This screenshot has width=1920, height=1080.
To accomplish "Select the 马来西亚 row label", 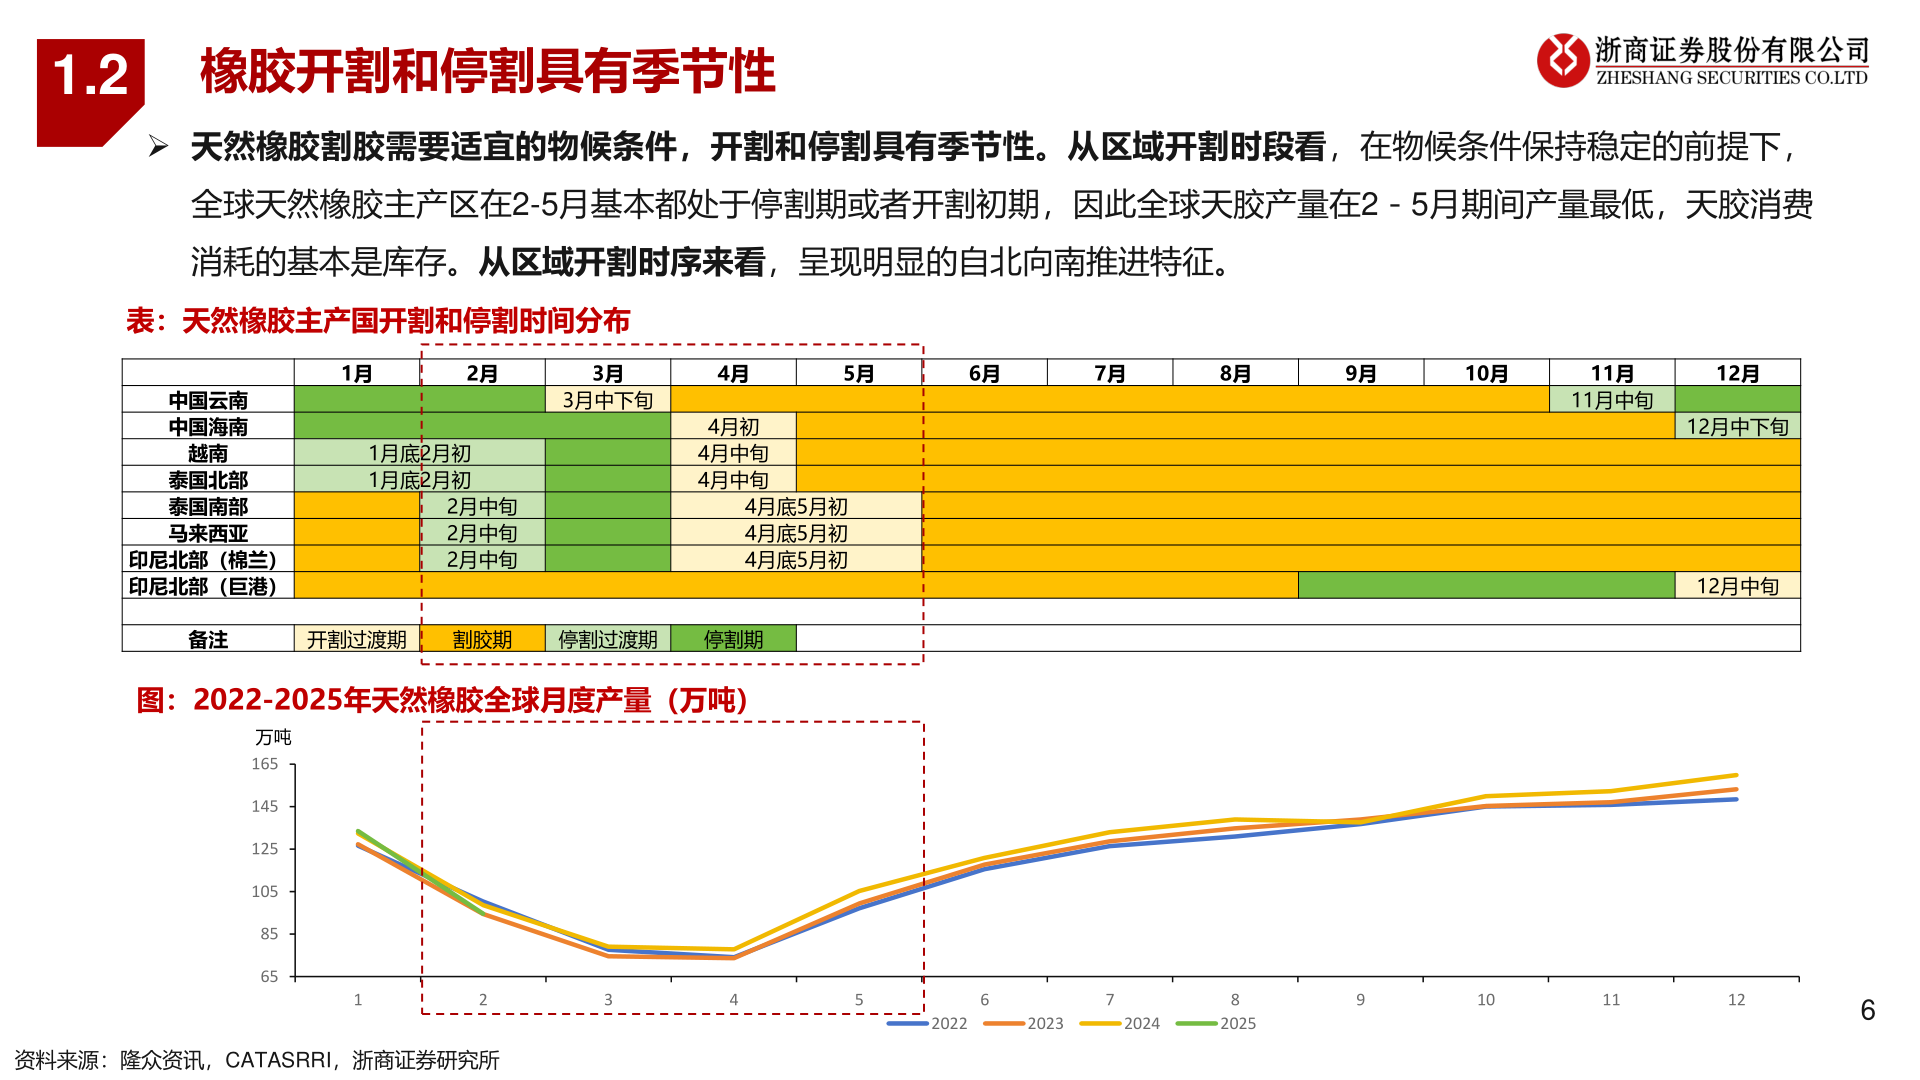I will [208, 533].
